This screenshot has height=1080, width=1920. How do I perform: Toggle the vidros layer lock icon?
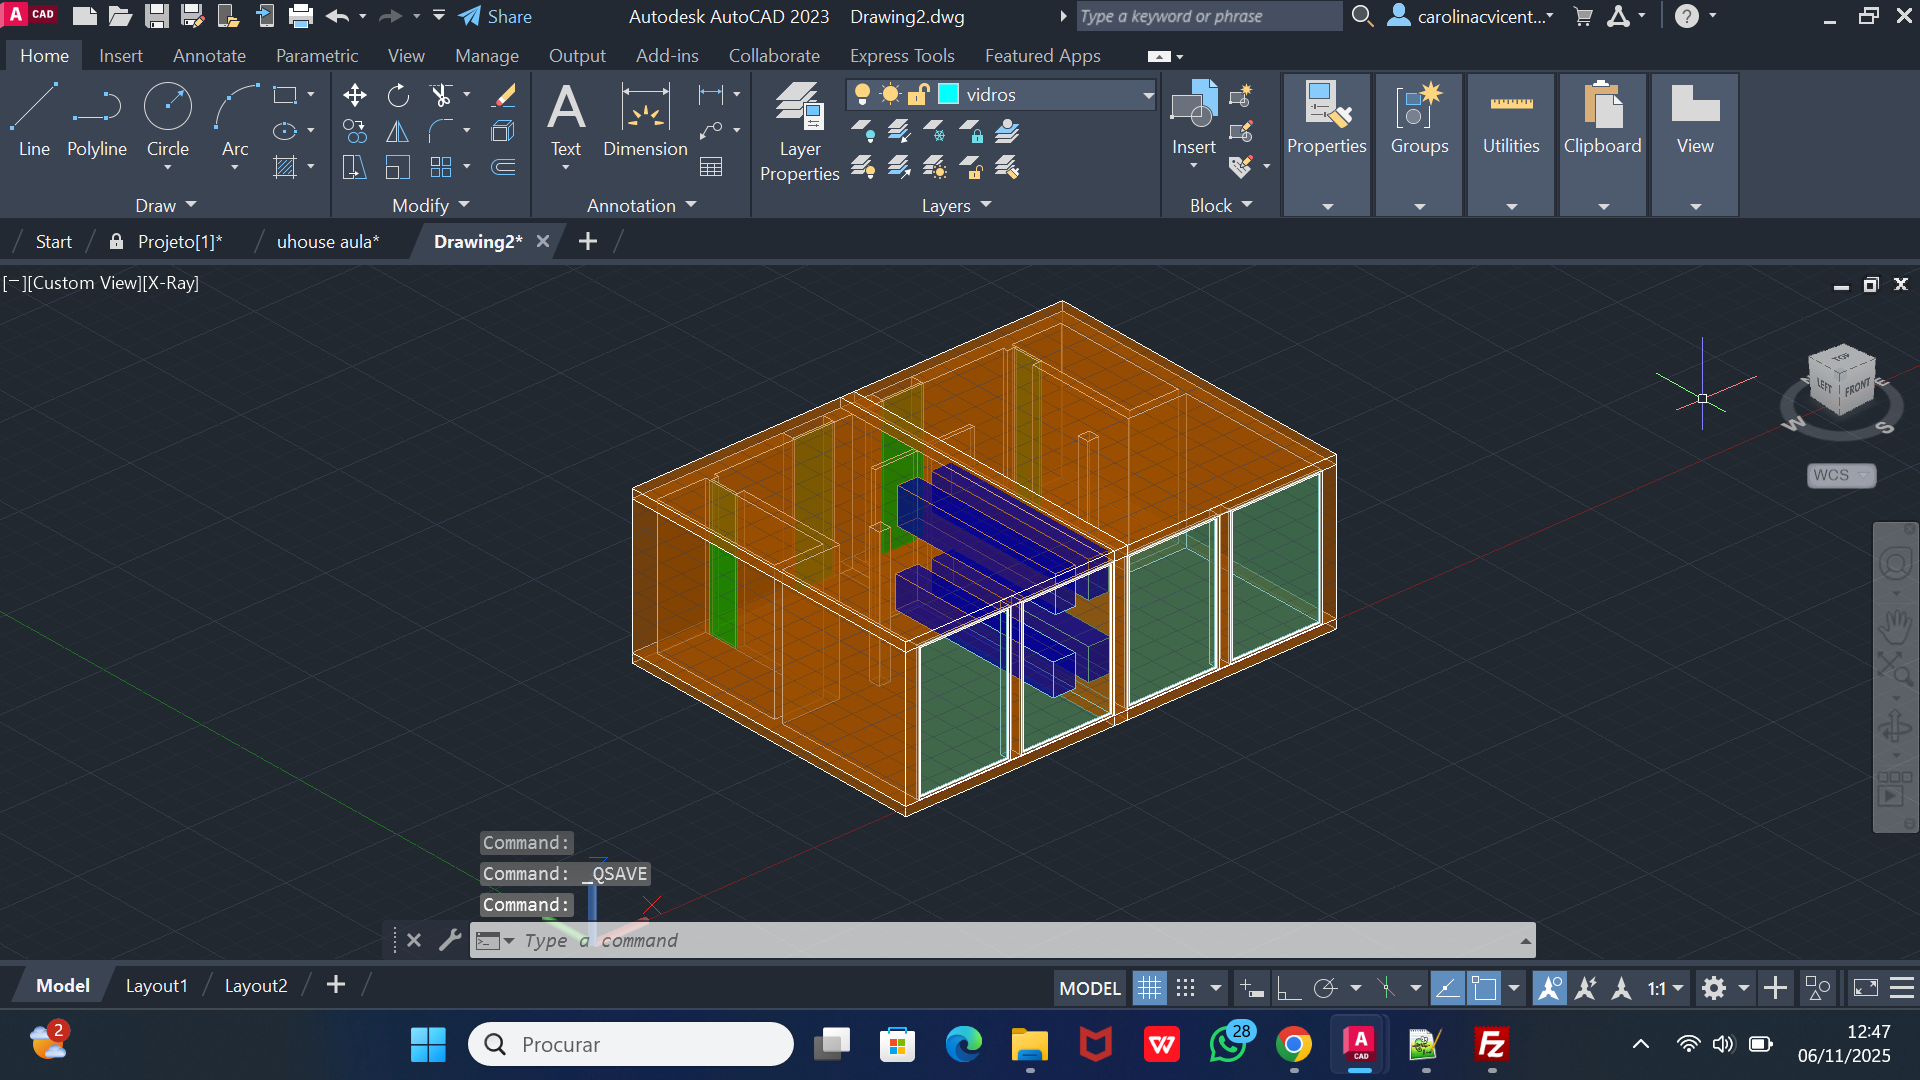(x=918, y=94)
